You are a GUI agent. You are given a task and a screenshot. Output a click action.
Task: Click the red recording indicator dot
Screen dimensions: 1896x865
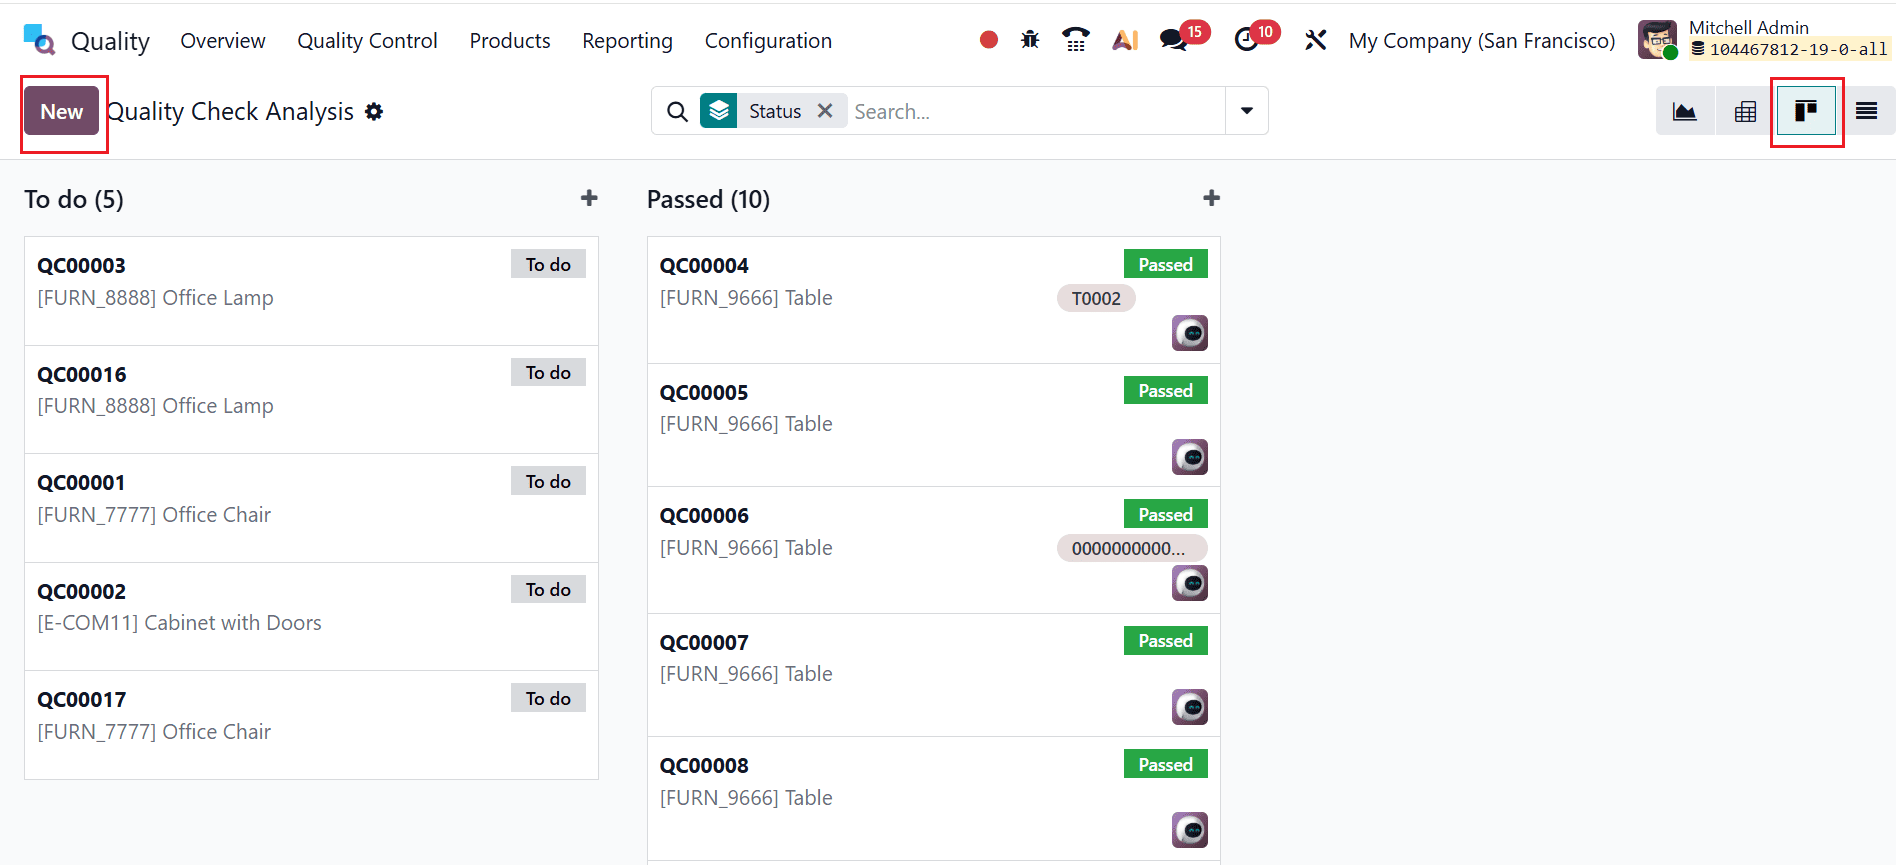988,39
